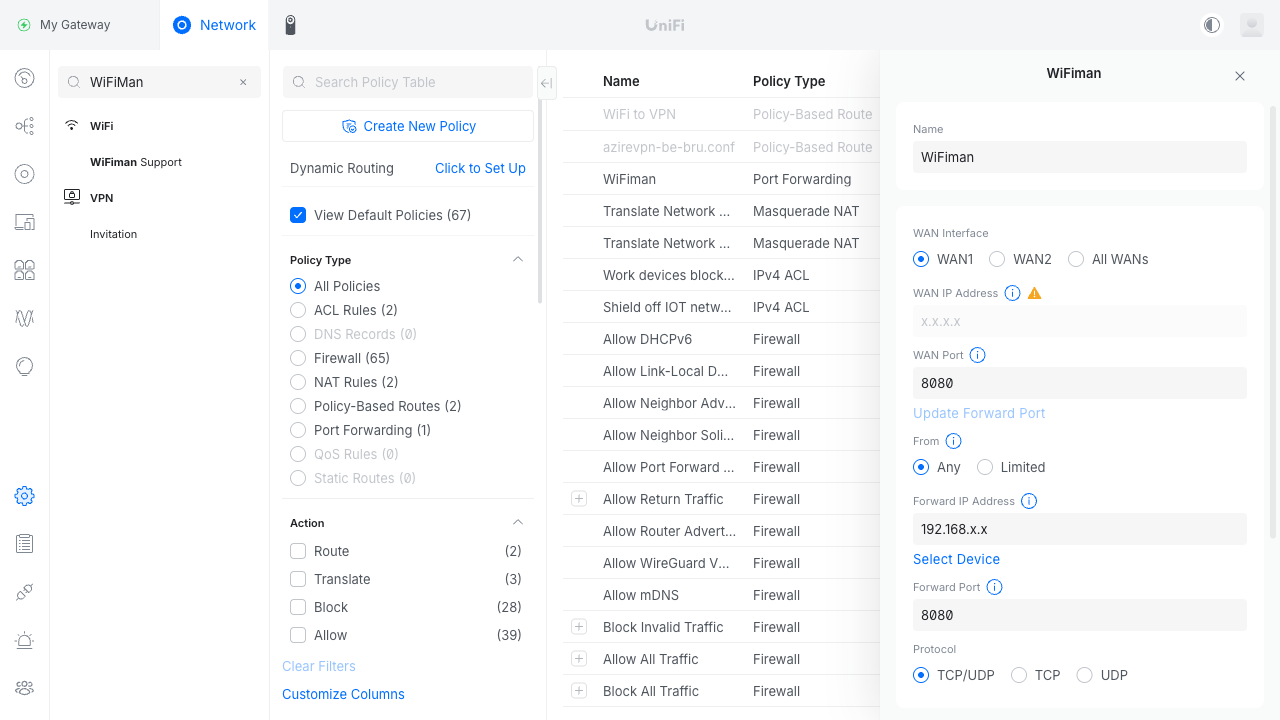
Task: Open the System Log list icon
Action: tap(25, 544)
